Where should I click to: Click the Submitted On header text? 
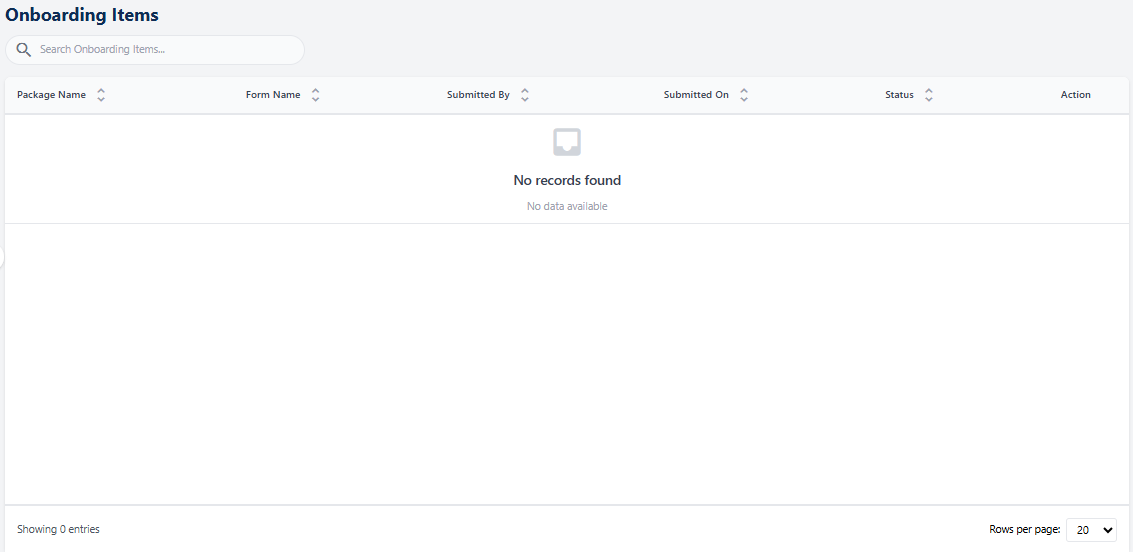[x=697, y=95]
